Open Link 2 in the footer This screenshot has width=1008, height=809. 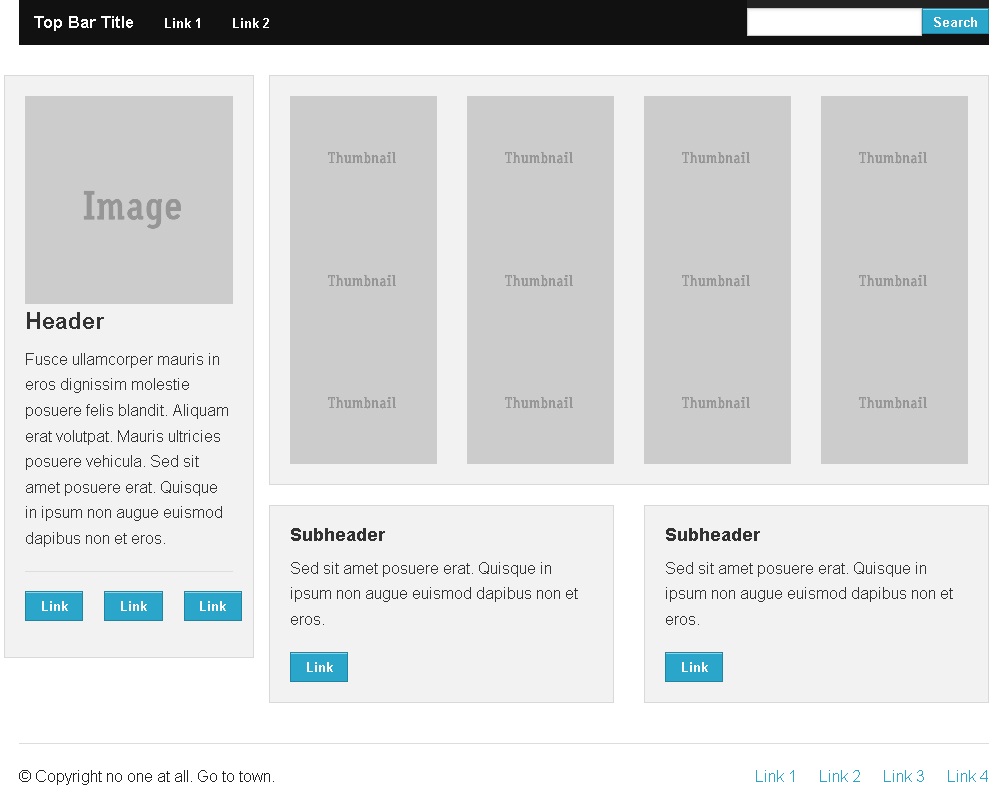click(x=839, y=776)
